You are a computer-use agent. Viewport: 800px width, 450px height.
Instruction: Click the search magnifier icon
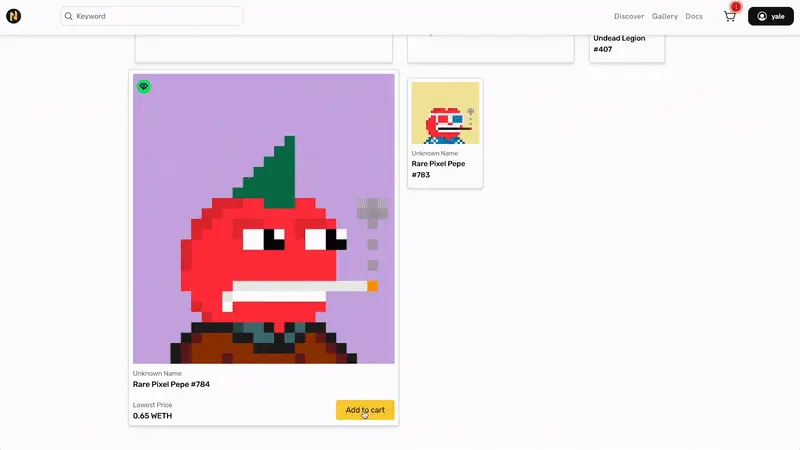(x=69, y=17)
